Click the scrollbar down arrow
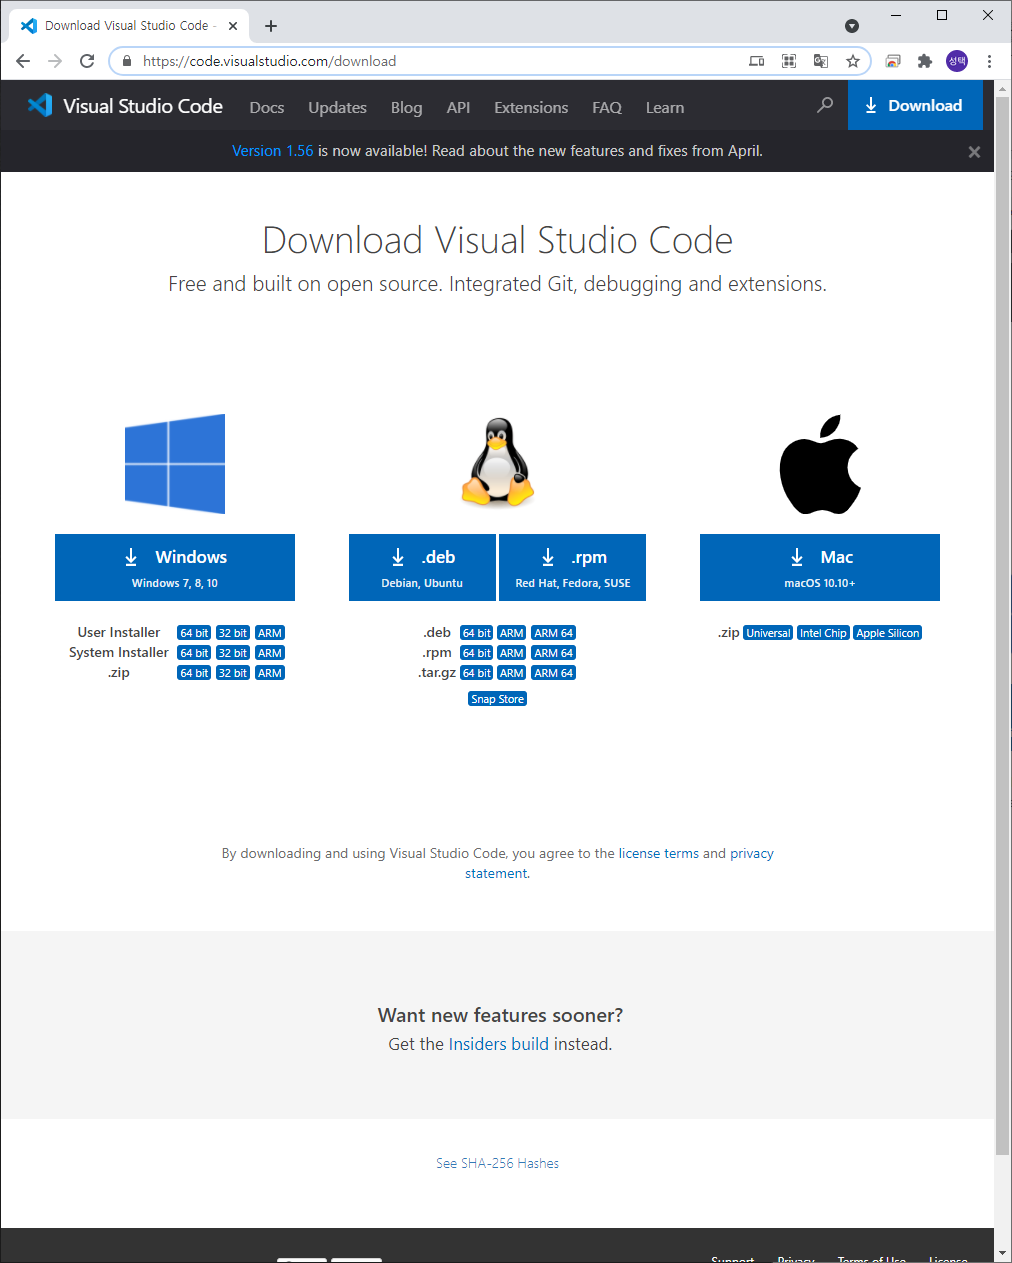Screen dimensions: 1012x1263 (1002, 1252)
